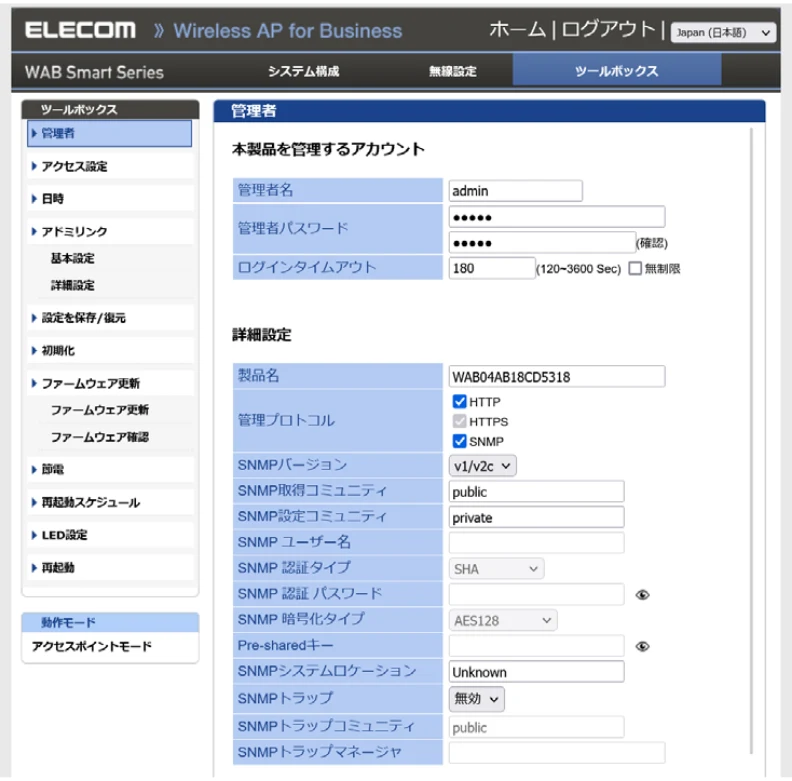Click the first 管理者パスワード field
The height and width of the screenshot is (781, 792).
point(557,217)
